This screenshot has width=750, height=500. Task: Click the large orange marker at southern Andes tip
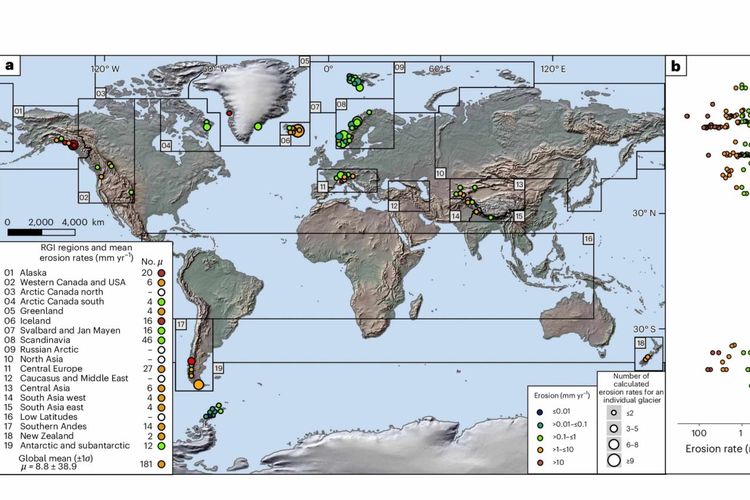click(198, 383)
